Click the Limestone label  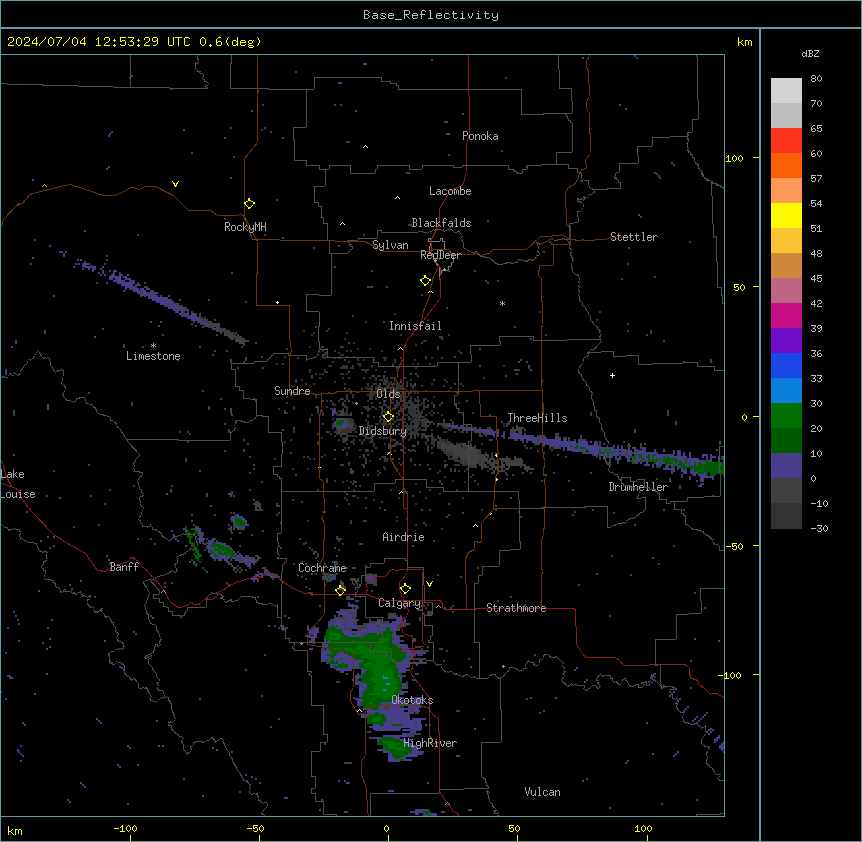click(x=153, y=356)
